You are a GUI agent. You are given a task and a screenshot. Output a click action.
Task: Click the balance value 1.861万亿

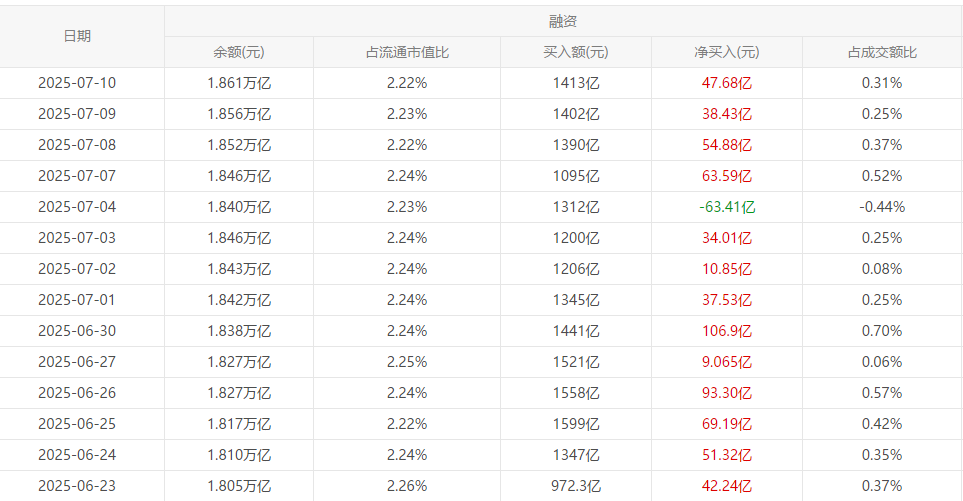[239, 83]
